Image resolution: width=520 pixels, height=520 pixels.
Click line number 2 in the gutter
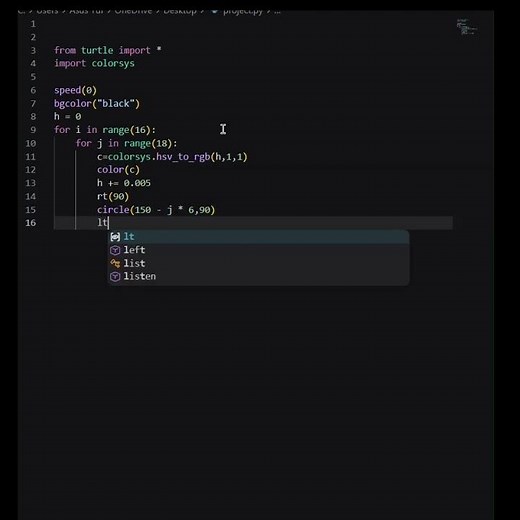pyautogui.click(x=33, y=37)
